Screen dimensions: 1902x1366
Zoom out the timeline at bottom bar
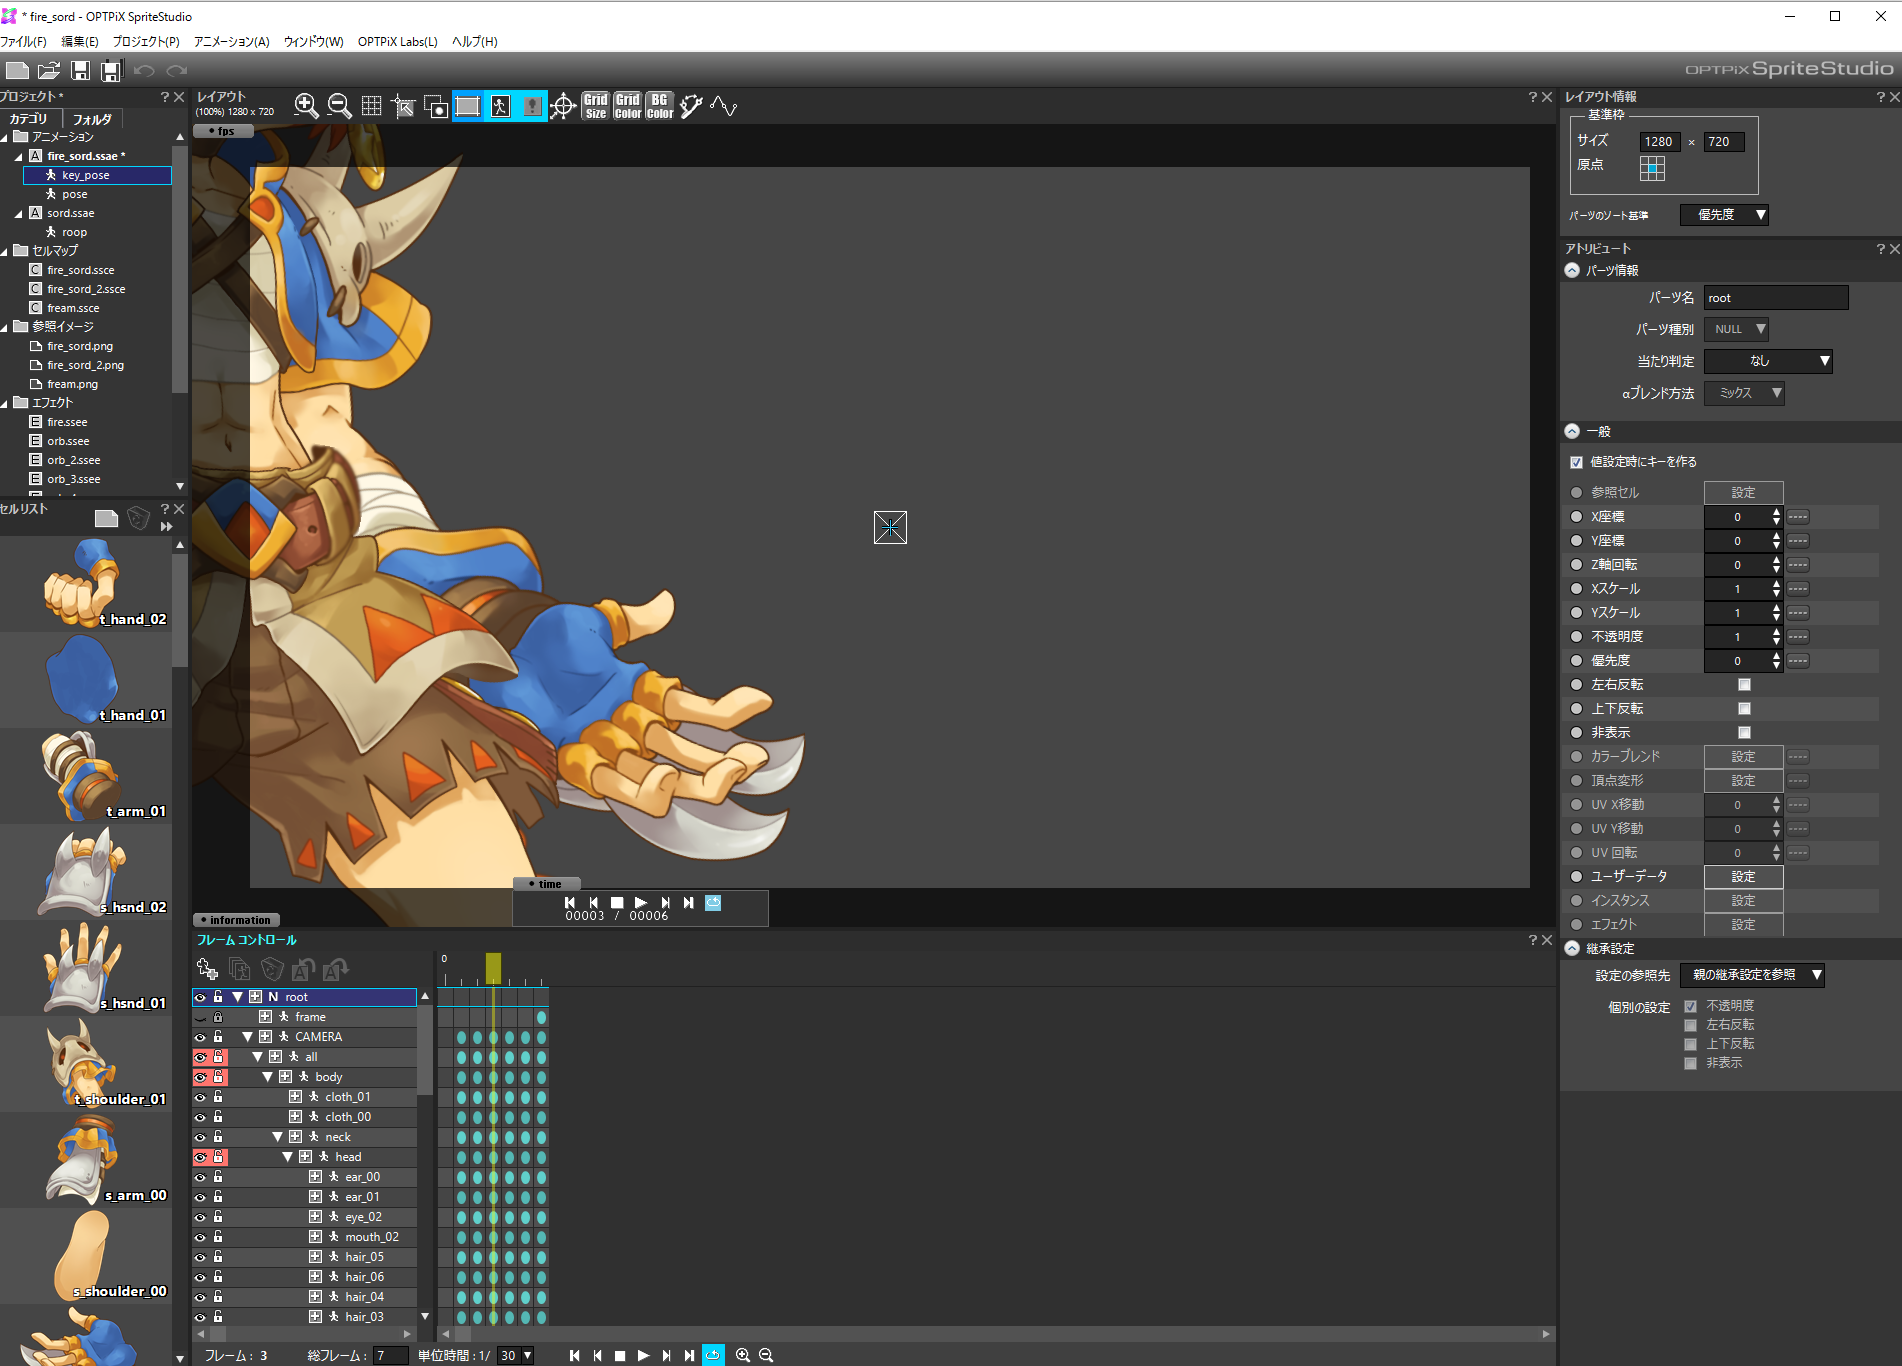[766, 1355]
